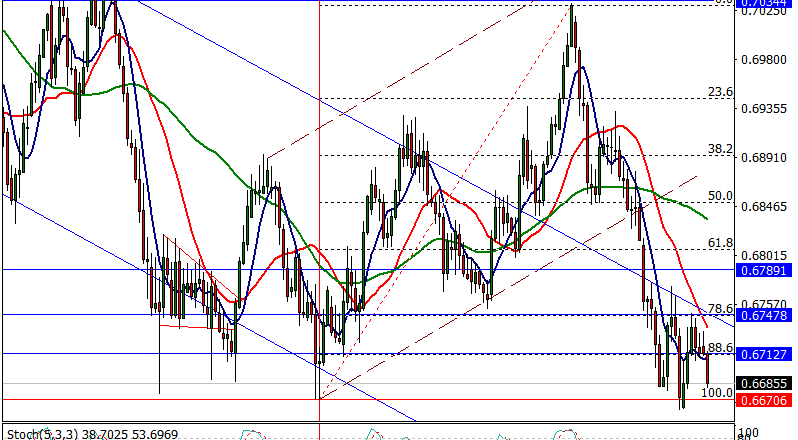Select the 78.6 Fibonacci level label
This screenshot has height=440, width=798.
click(x=721, y=308)
